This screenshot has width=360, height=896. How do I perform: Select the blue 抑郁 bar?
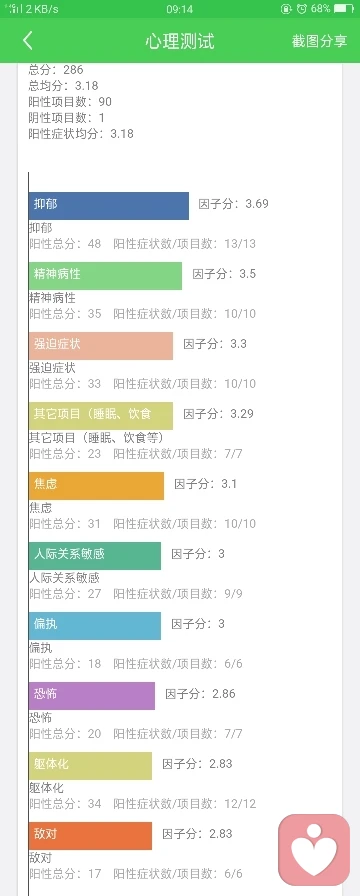(109, 206)
